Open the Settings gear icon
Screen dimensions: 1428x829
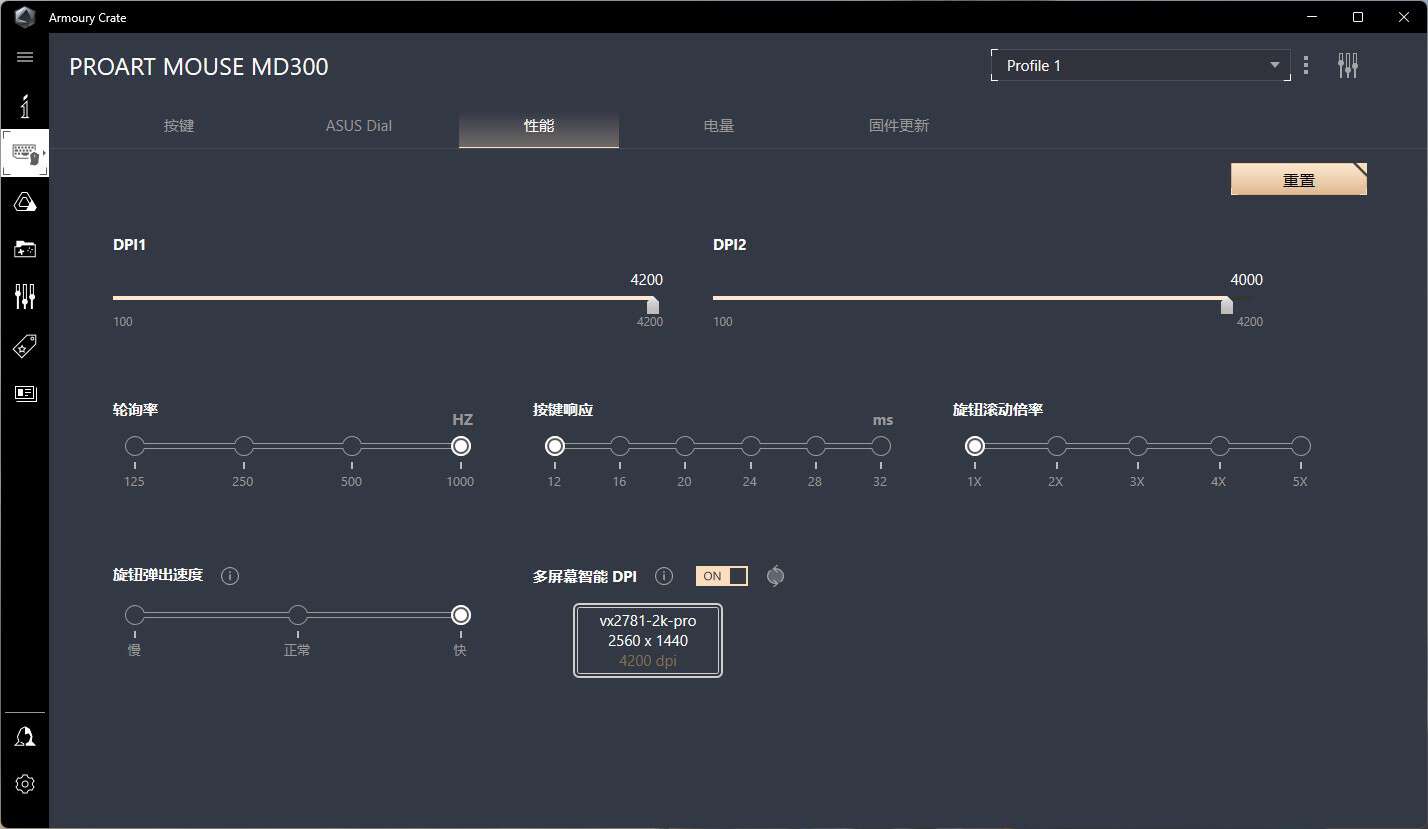tap(25, 784)
